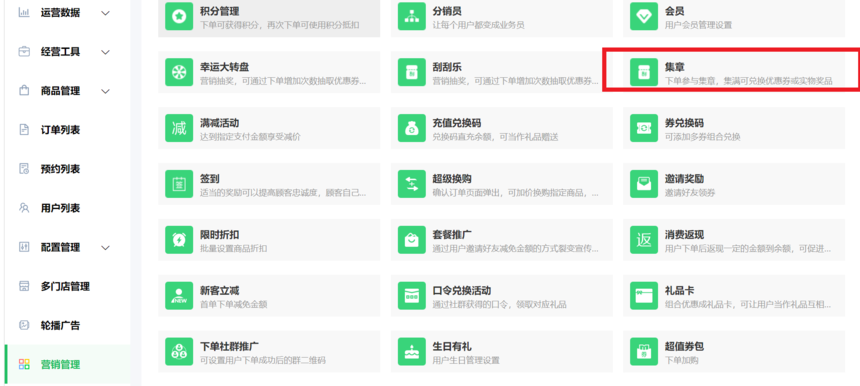Image resolution: width=860 pixels, height=386 pixels.
Task: Expand the 配置管理 chevron
Action: click(106, 248)
